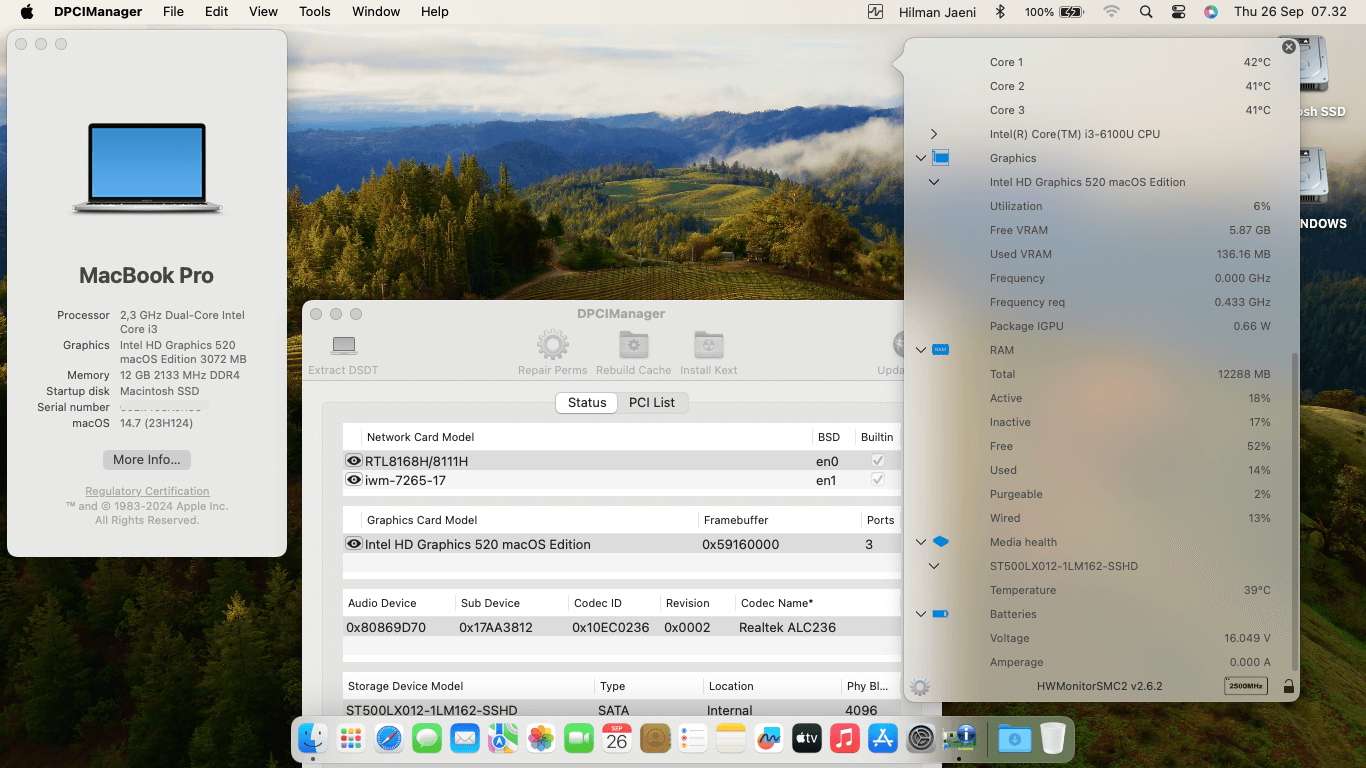Open Launchpad from the dock
This screenshot has width=1366, height=768.
coord(351,739)
